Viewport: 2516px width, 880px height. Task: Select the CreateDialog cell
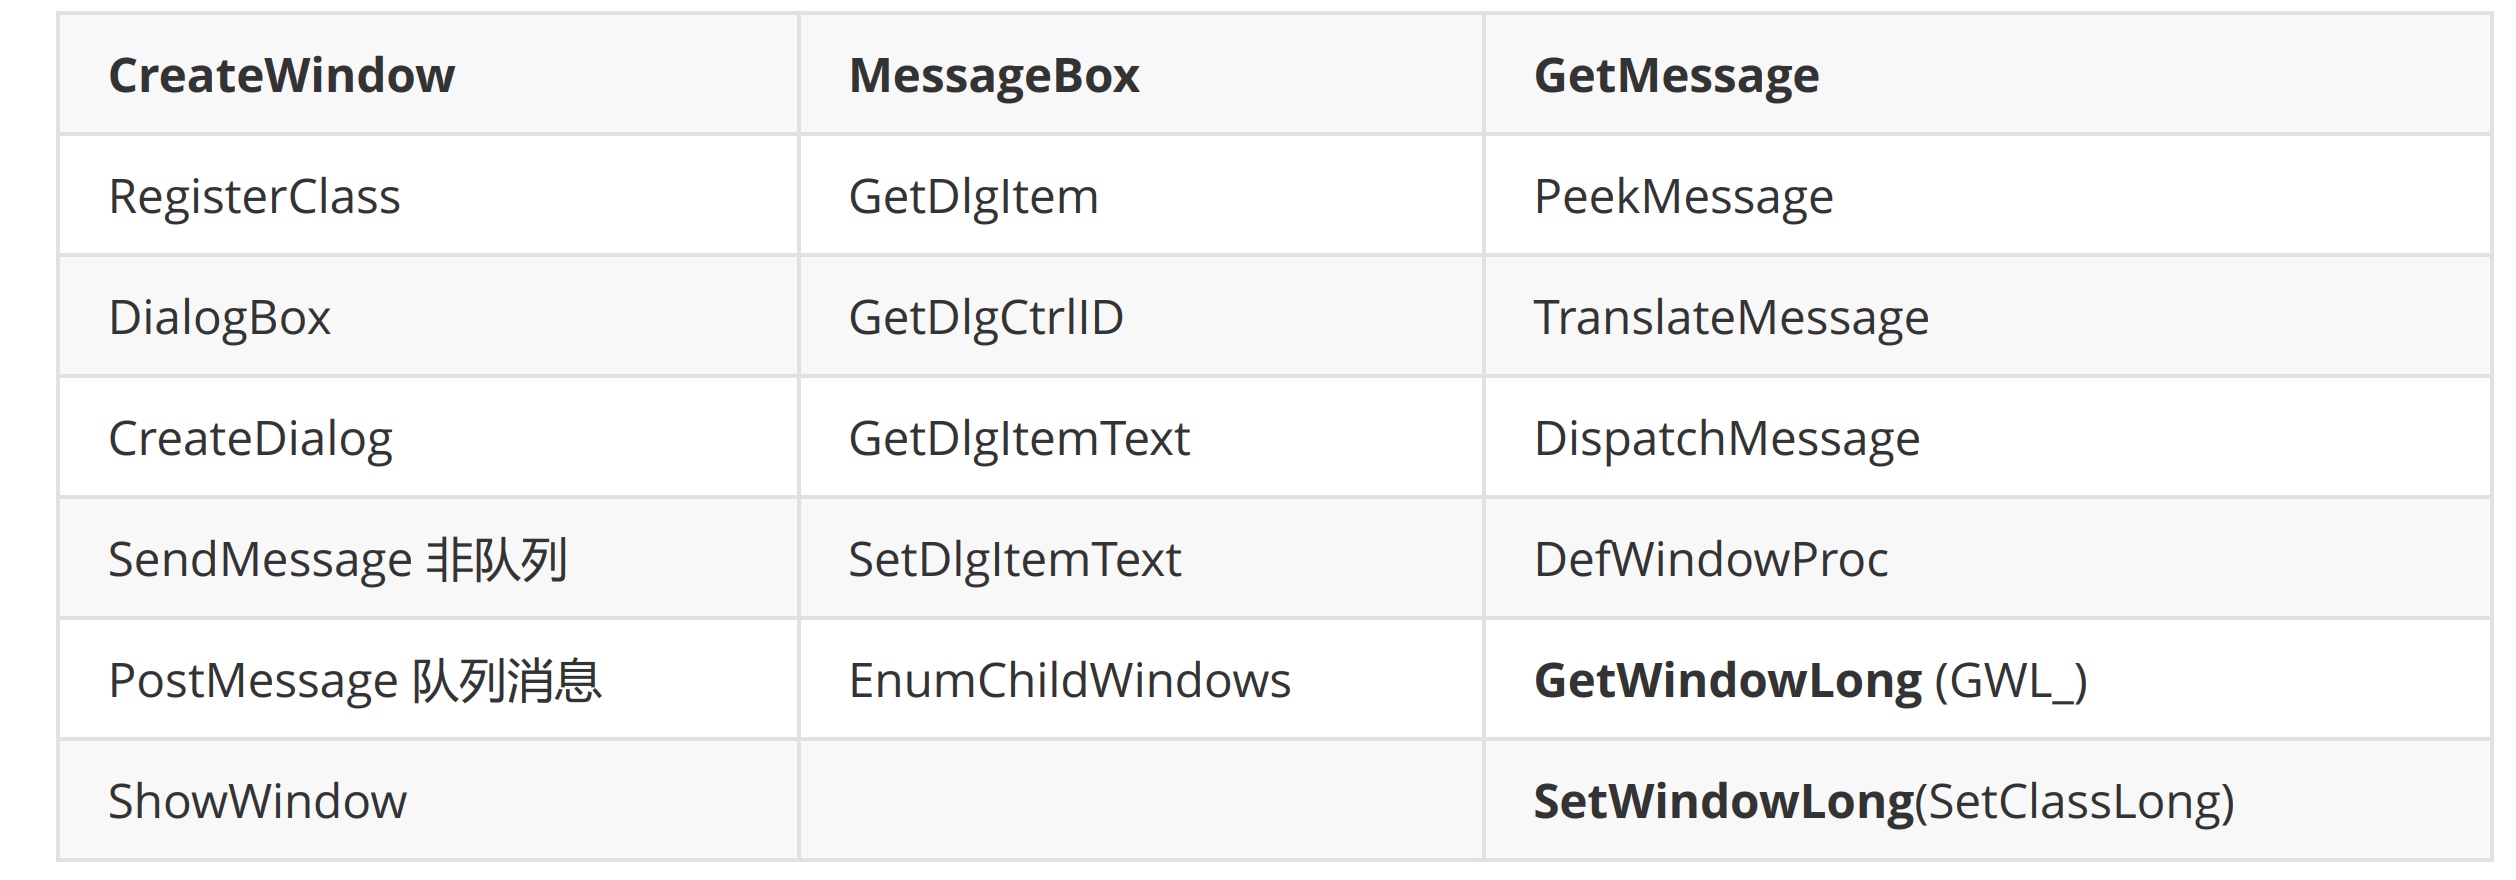[x=250, y=439]
